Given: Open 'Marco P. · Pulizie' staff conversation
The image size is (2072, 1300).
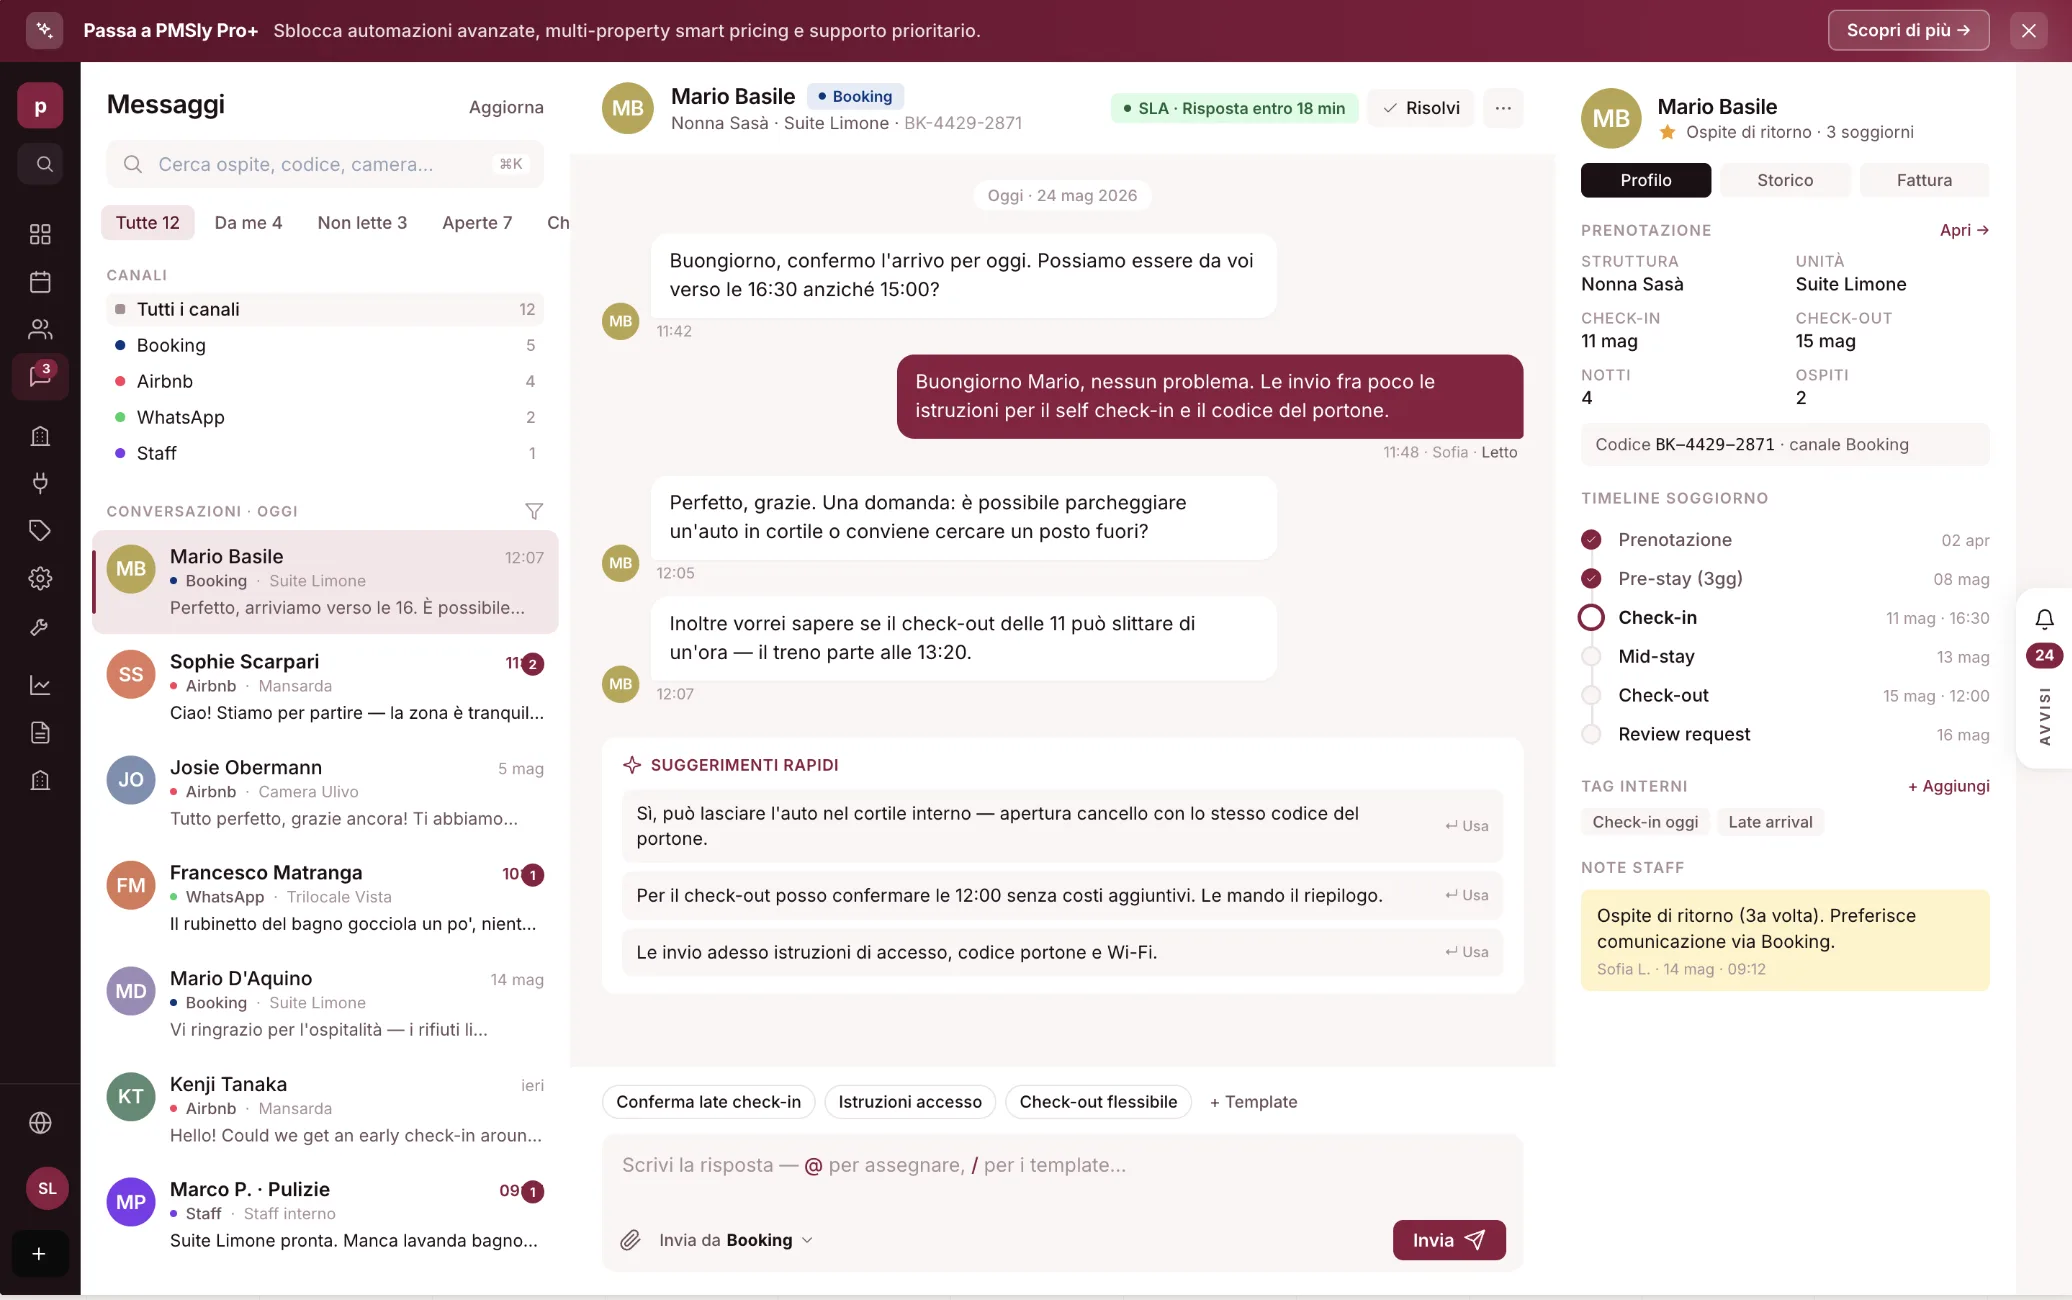Looking at the screenshot, I should tap(325, 1215).
